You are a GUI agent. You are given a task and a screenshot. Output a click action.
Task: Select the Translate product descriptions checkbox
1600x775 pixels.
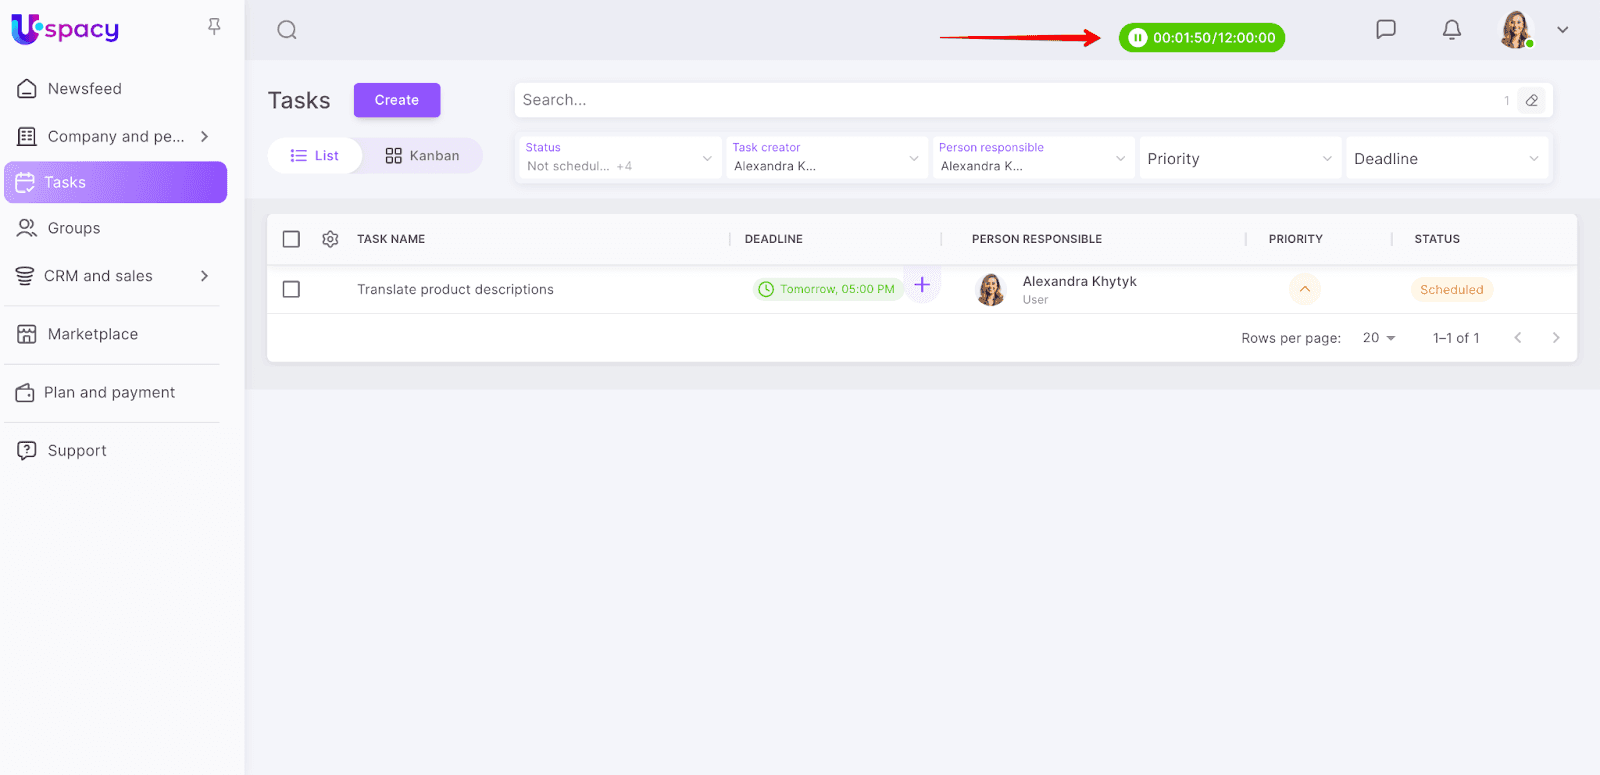291,289
